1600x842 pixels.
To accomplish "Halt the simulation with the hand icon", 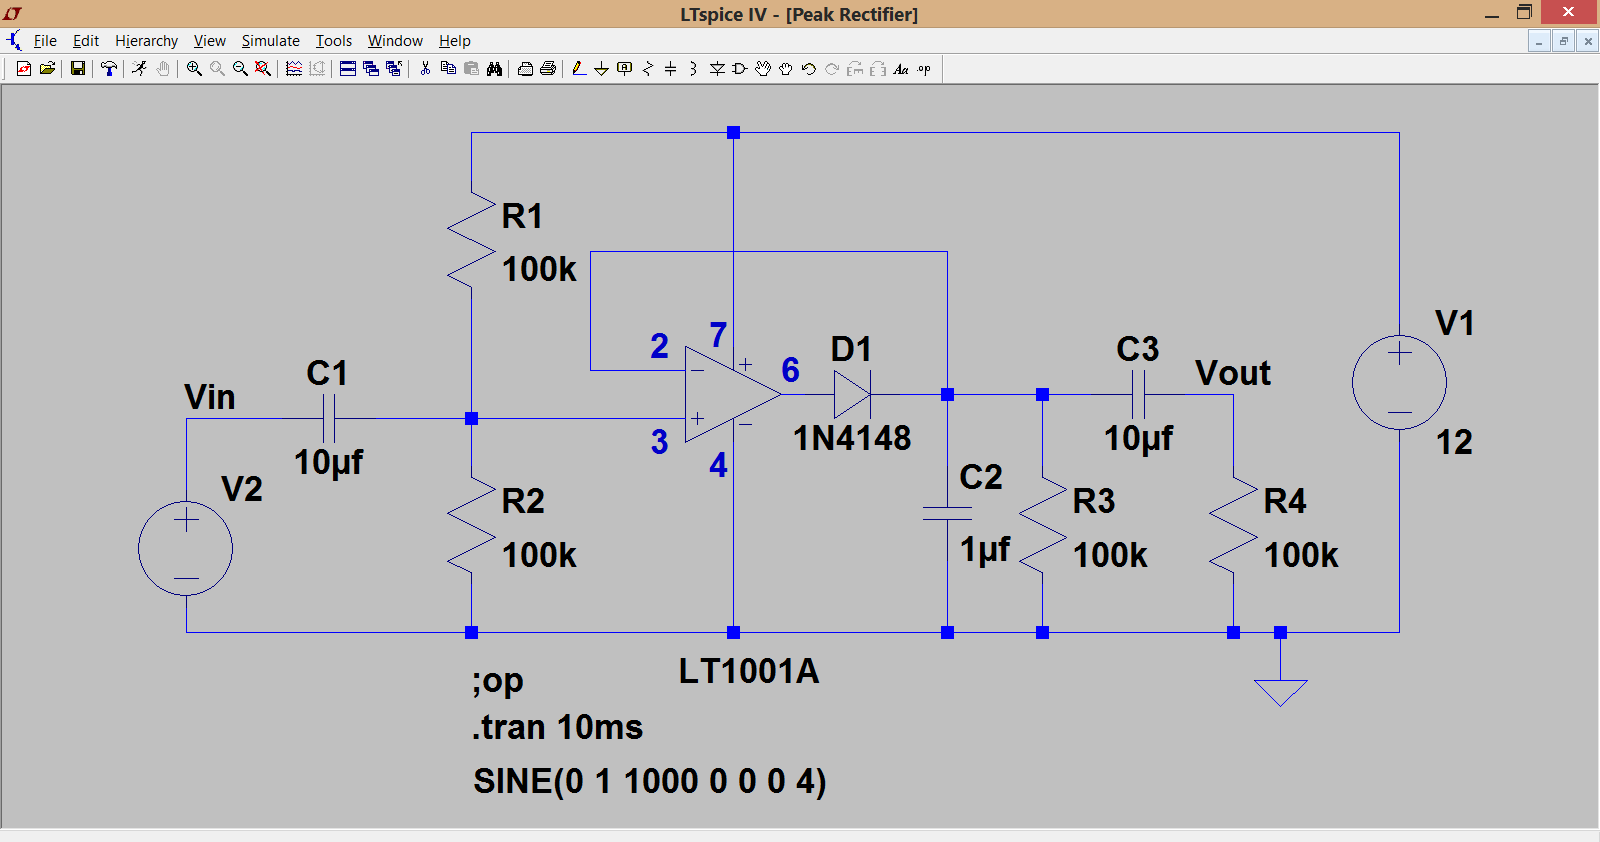I will click(x=163, y=69).
